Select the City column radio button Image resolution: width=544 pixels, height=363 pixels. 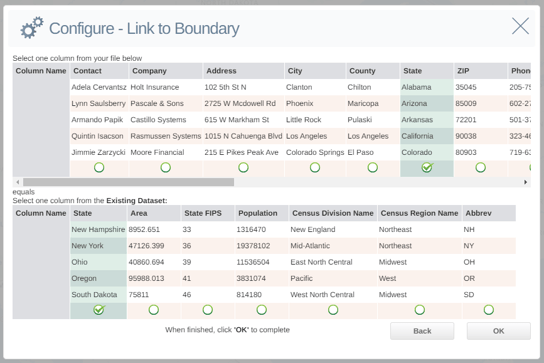point(315,168)
